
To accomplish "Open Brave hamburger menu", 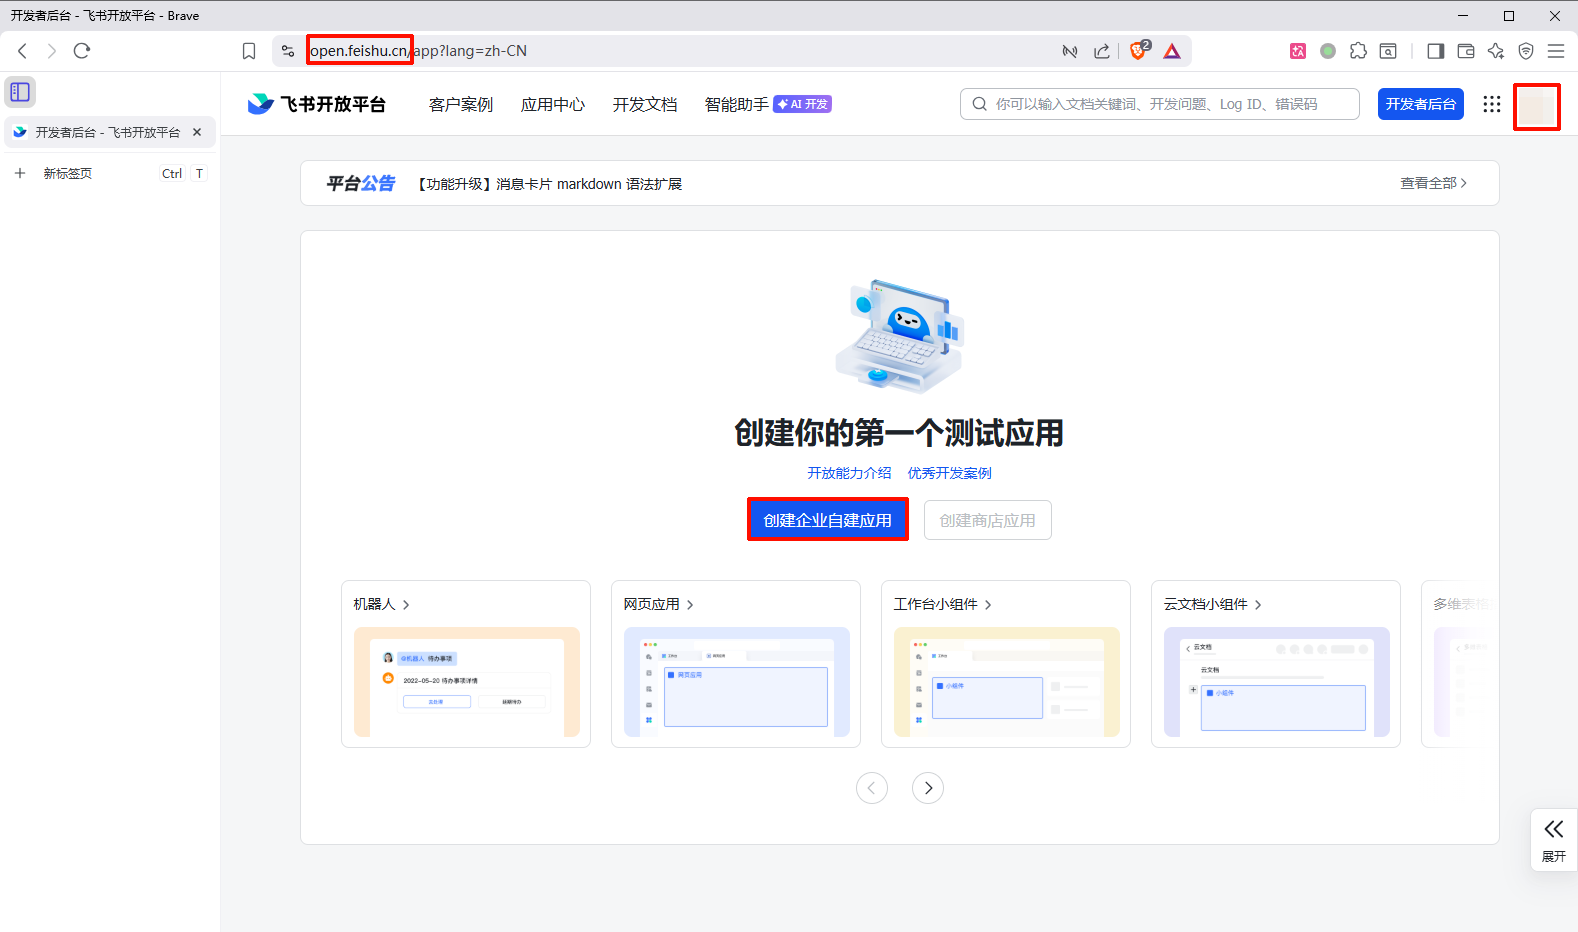I will click(x=1555, y=51).
